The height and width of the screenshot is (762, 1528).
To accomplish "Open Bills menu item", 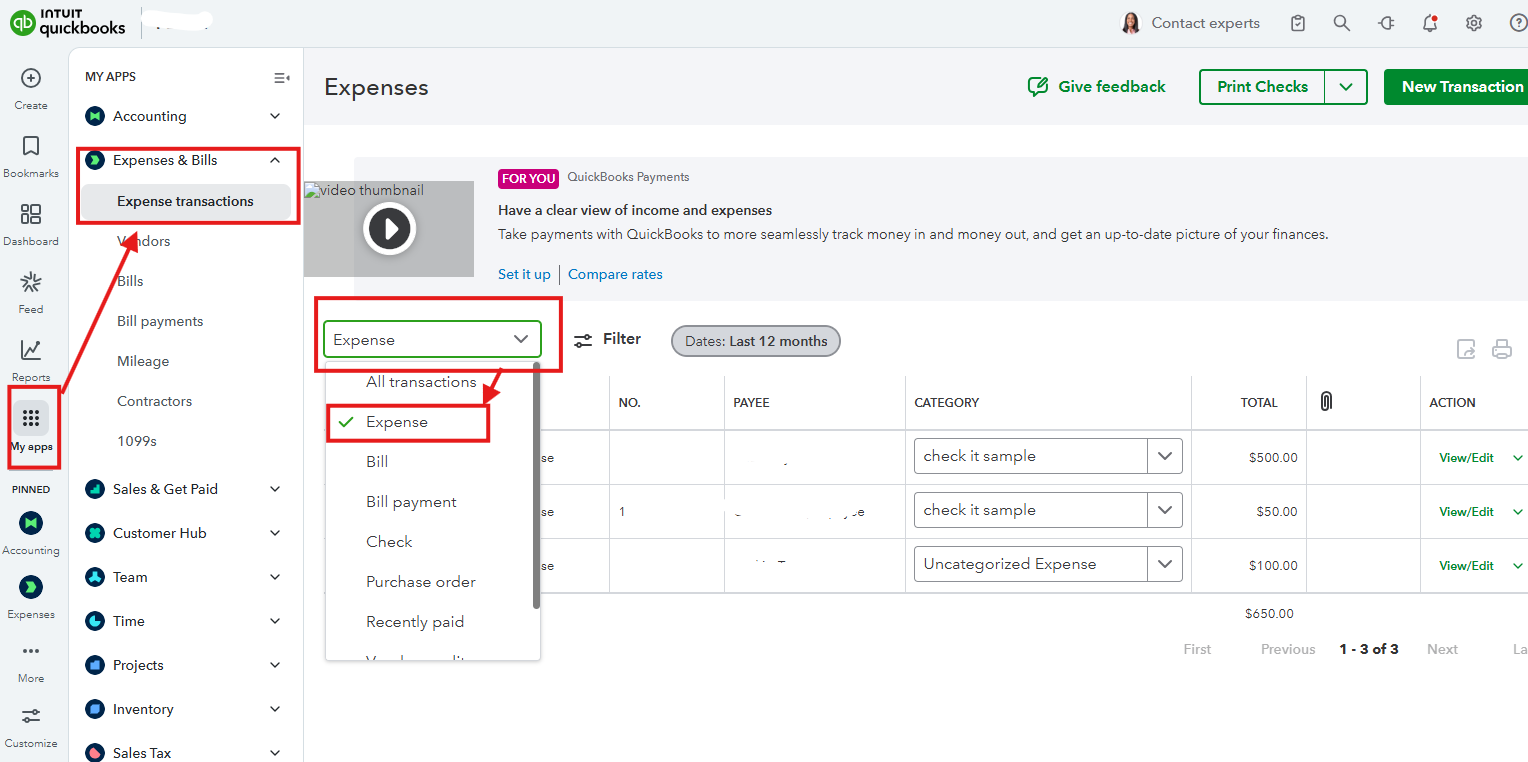I will point(130,281).
